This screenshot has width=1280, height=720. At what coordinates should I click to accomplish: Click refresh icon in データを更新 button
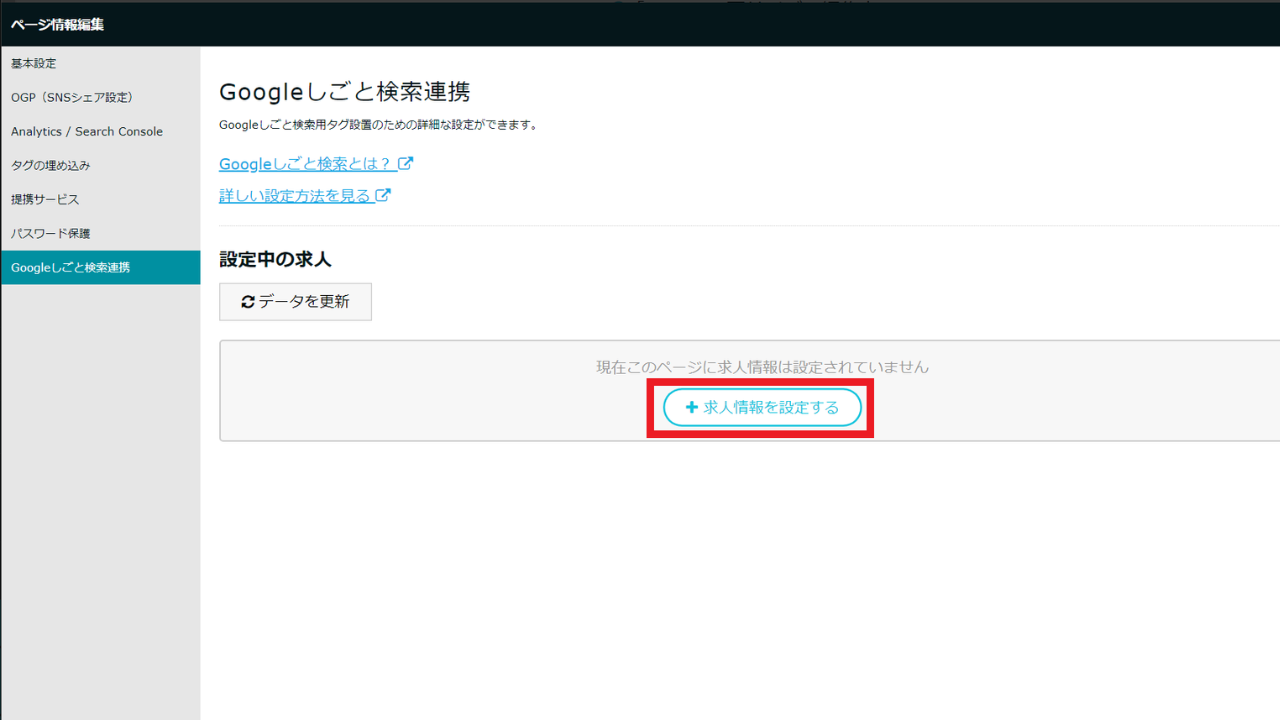click(x=248, y=302)
